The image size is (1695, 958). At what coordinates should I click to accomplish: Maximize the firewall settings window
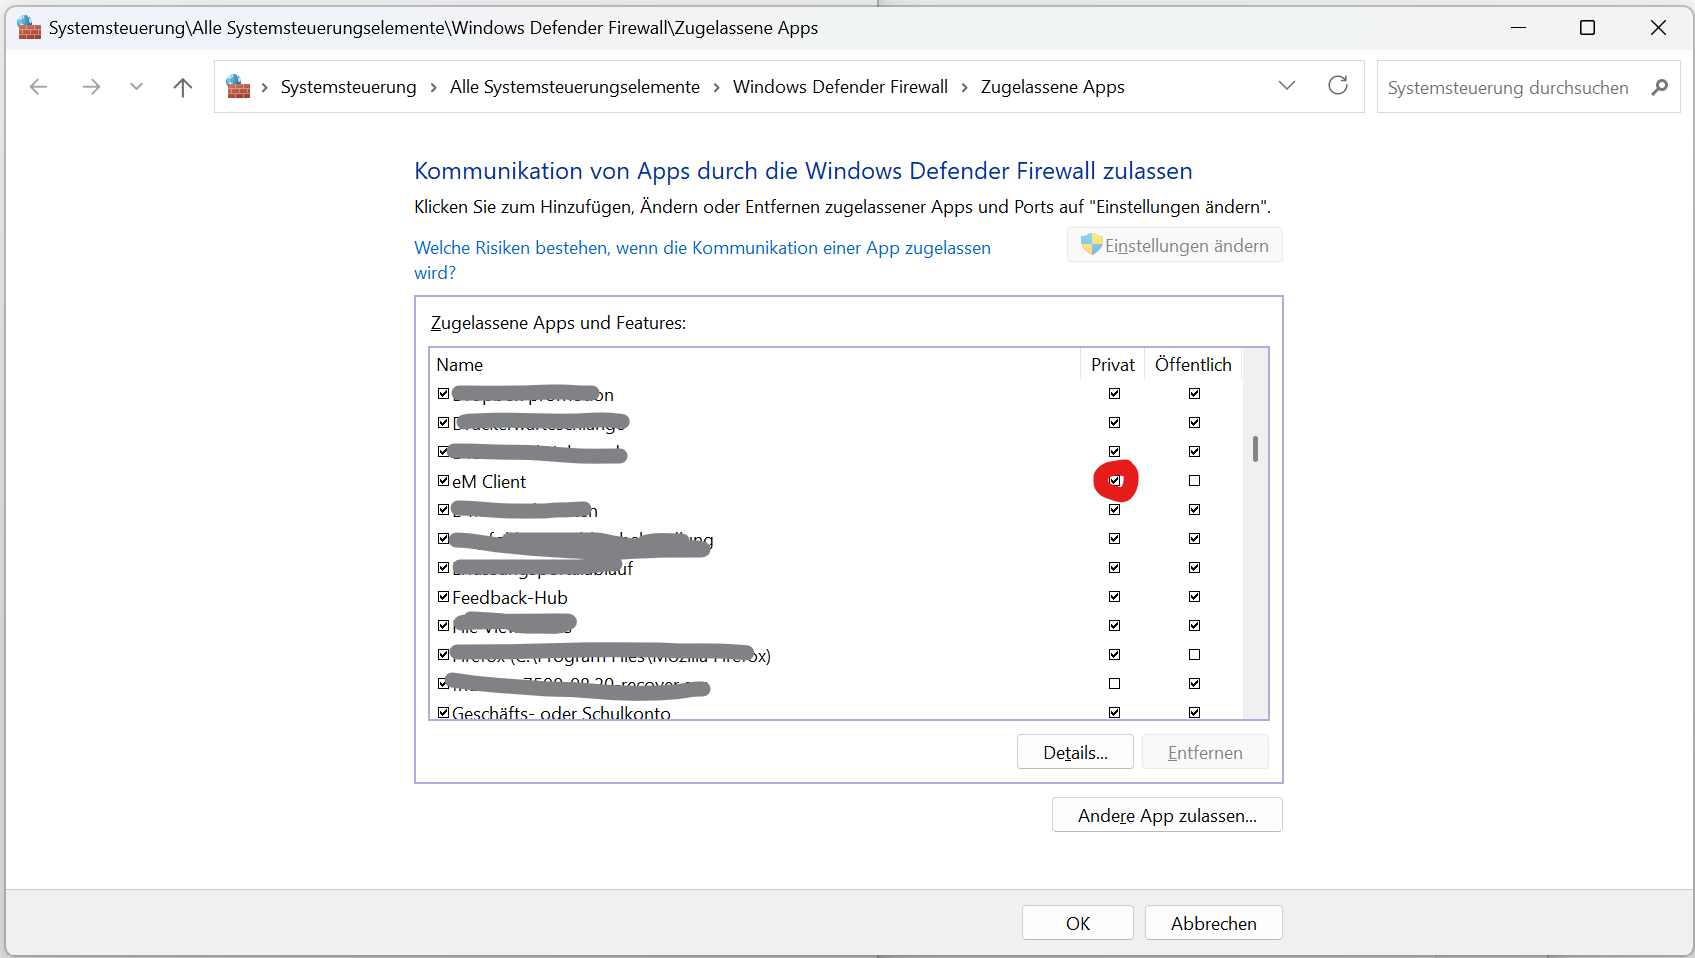point(1587,28)
